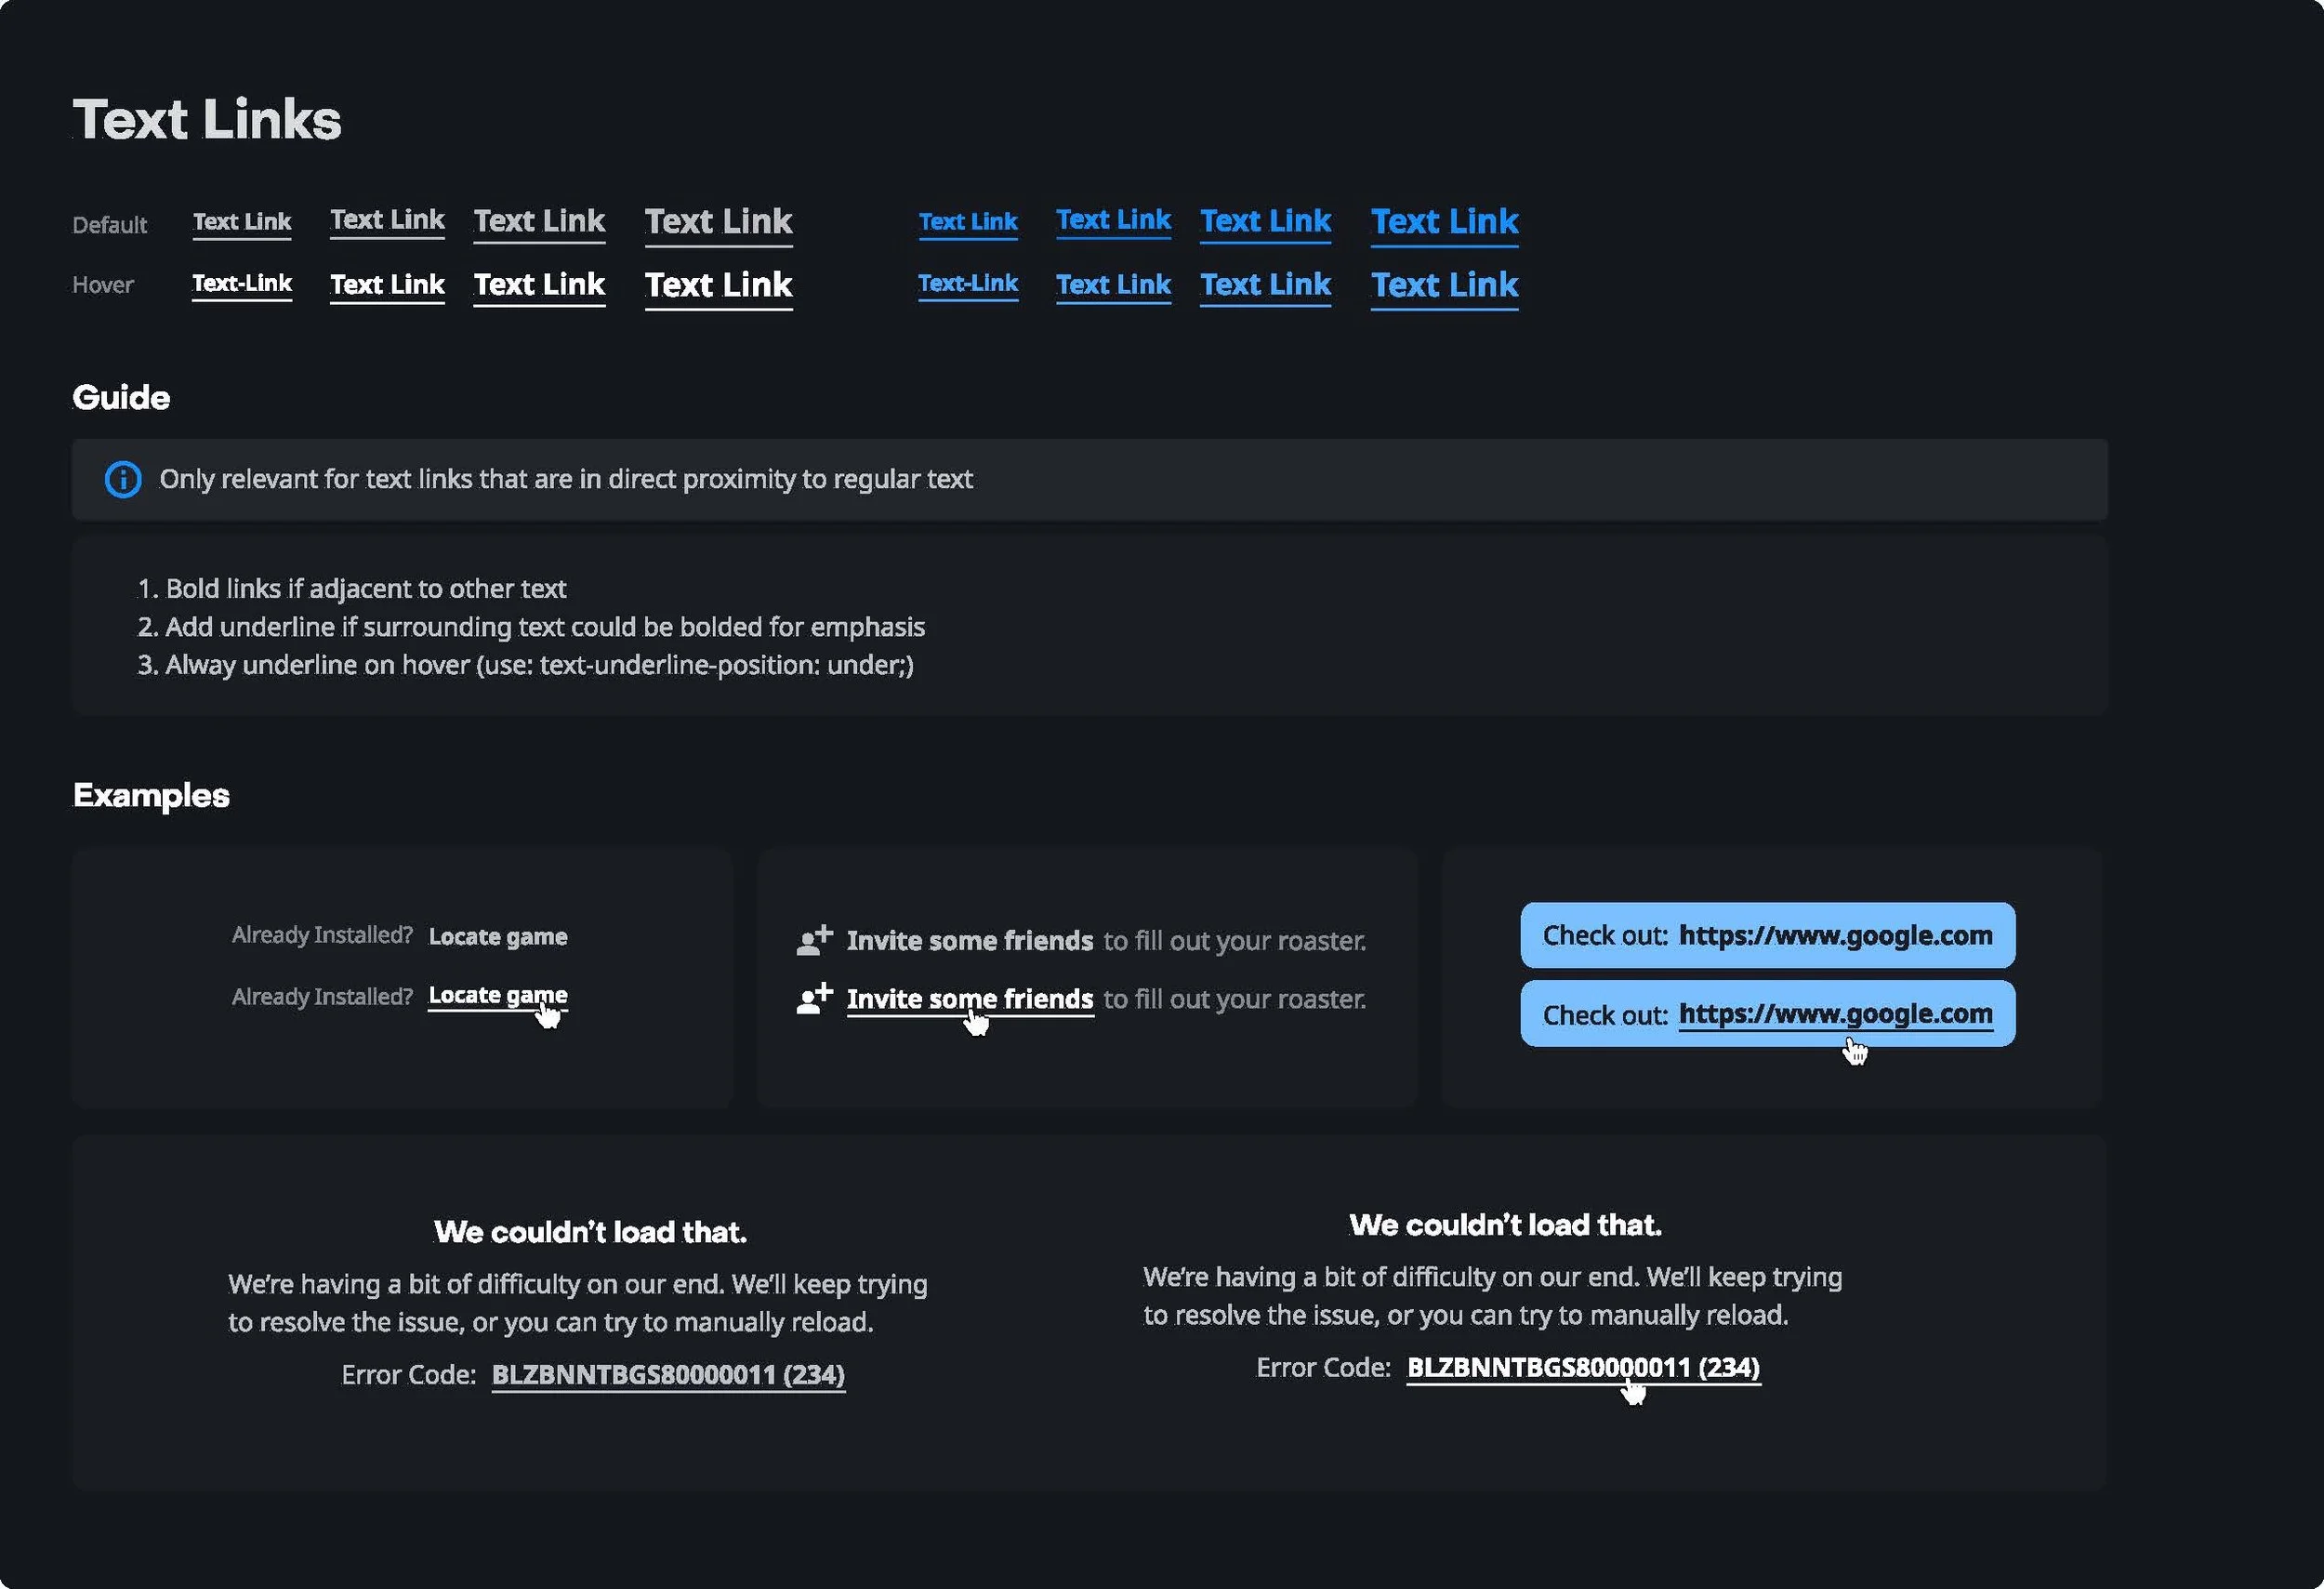Viewport: 2324px width, 1589px height.
Task: Click second white Text Link in Hover row
Action: coord(387,285)
